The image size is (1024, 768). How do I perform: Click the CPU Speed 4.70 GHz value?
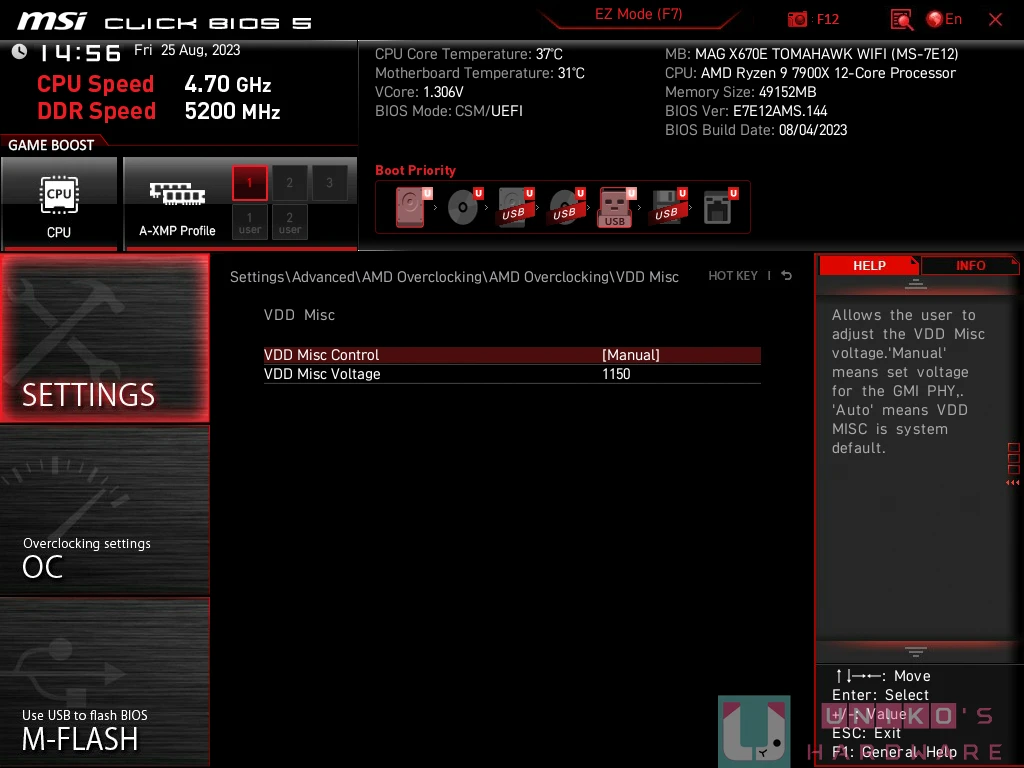coord(228,84)
